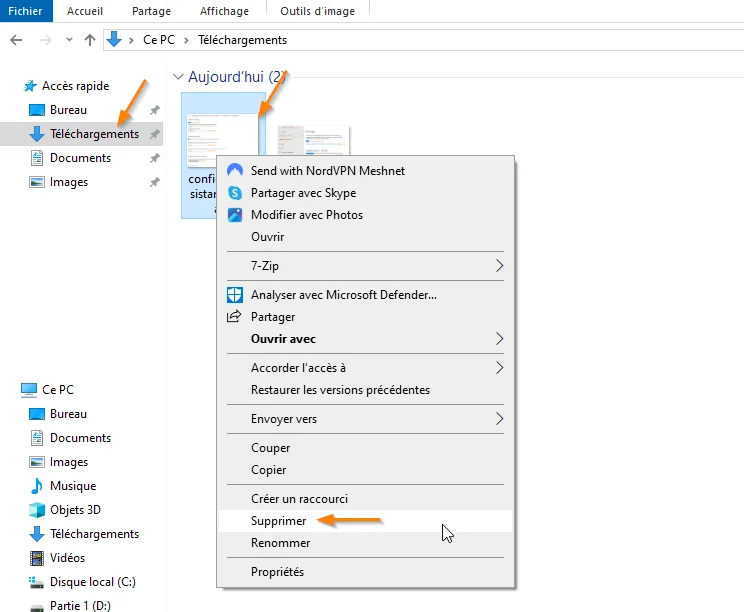Expand the Envoyer vers submenu
Viewport: 744px width, 612px height.
(365, 419)
